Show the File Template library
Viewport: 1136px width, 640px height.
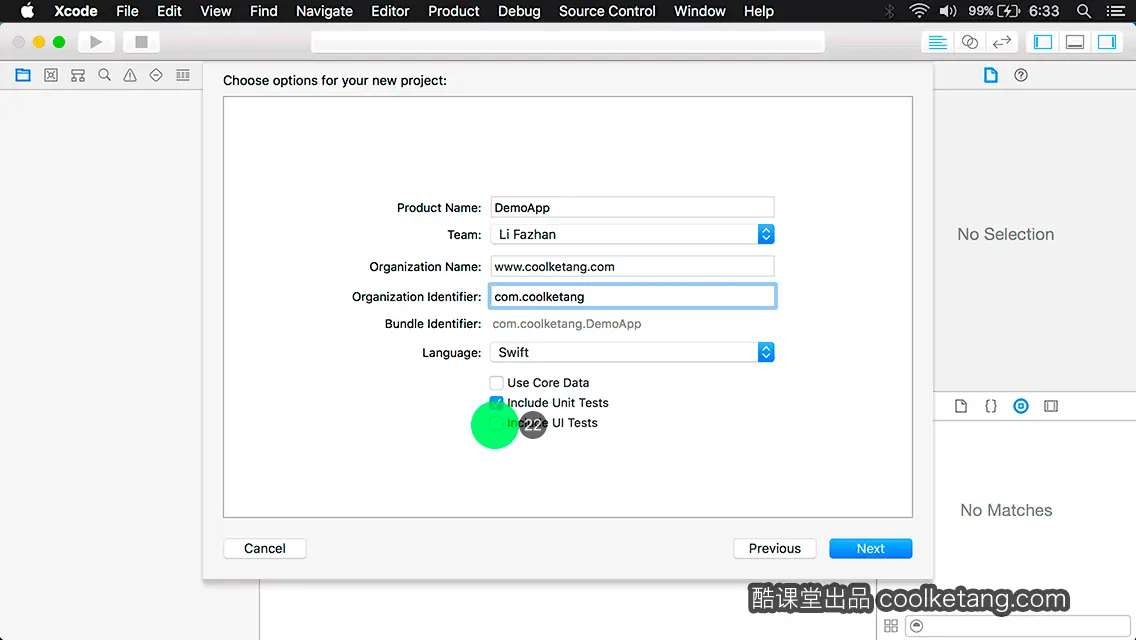pos(961,406)
